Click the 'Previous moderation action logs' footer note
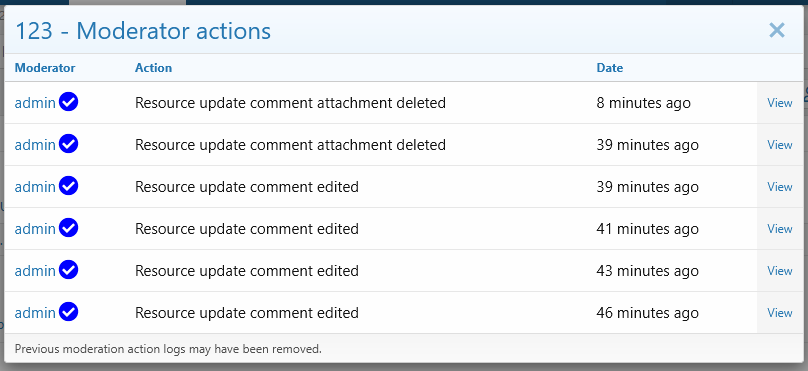Viewport: 808px width, 371px height. point(168,349)
